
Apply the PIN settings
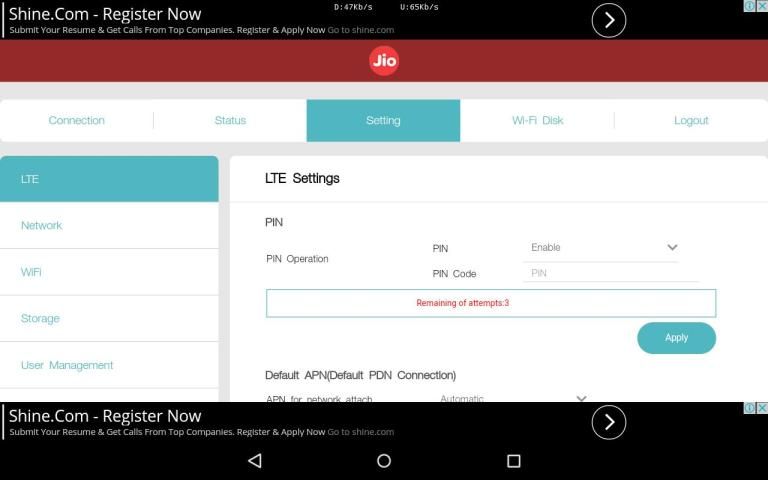[676, 338]
